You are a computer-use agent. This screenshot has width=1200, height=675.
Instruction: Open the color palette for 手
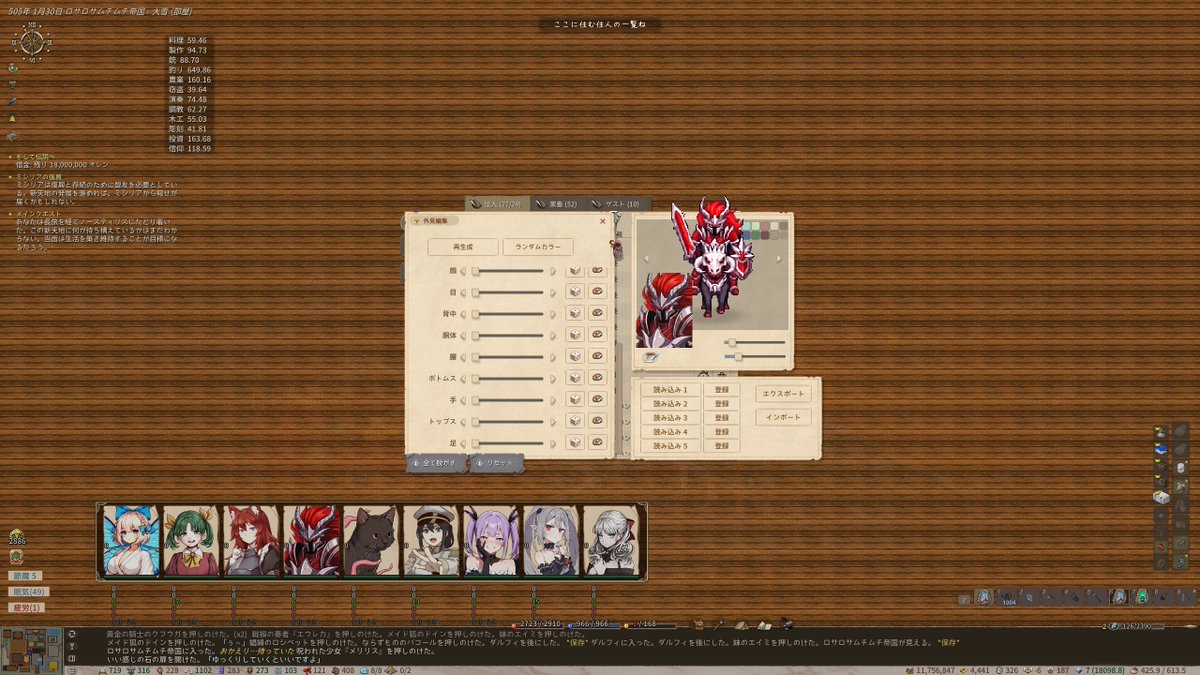click(597, 400)
